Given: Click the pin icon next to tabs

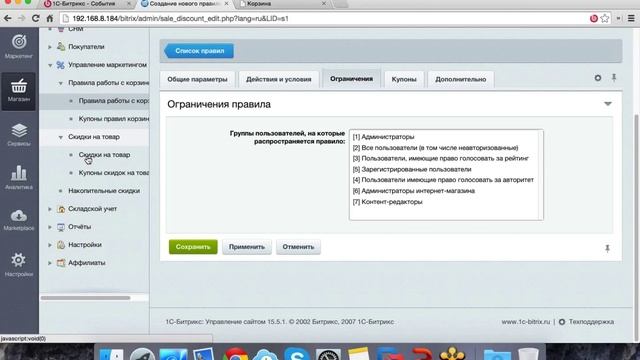Looking at the screenshot, I should 614,78.
